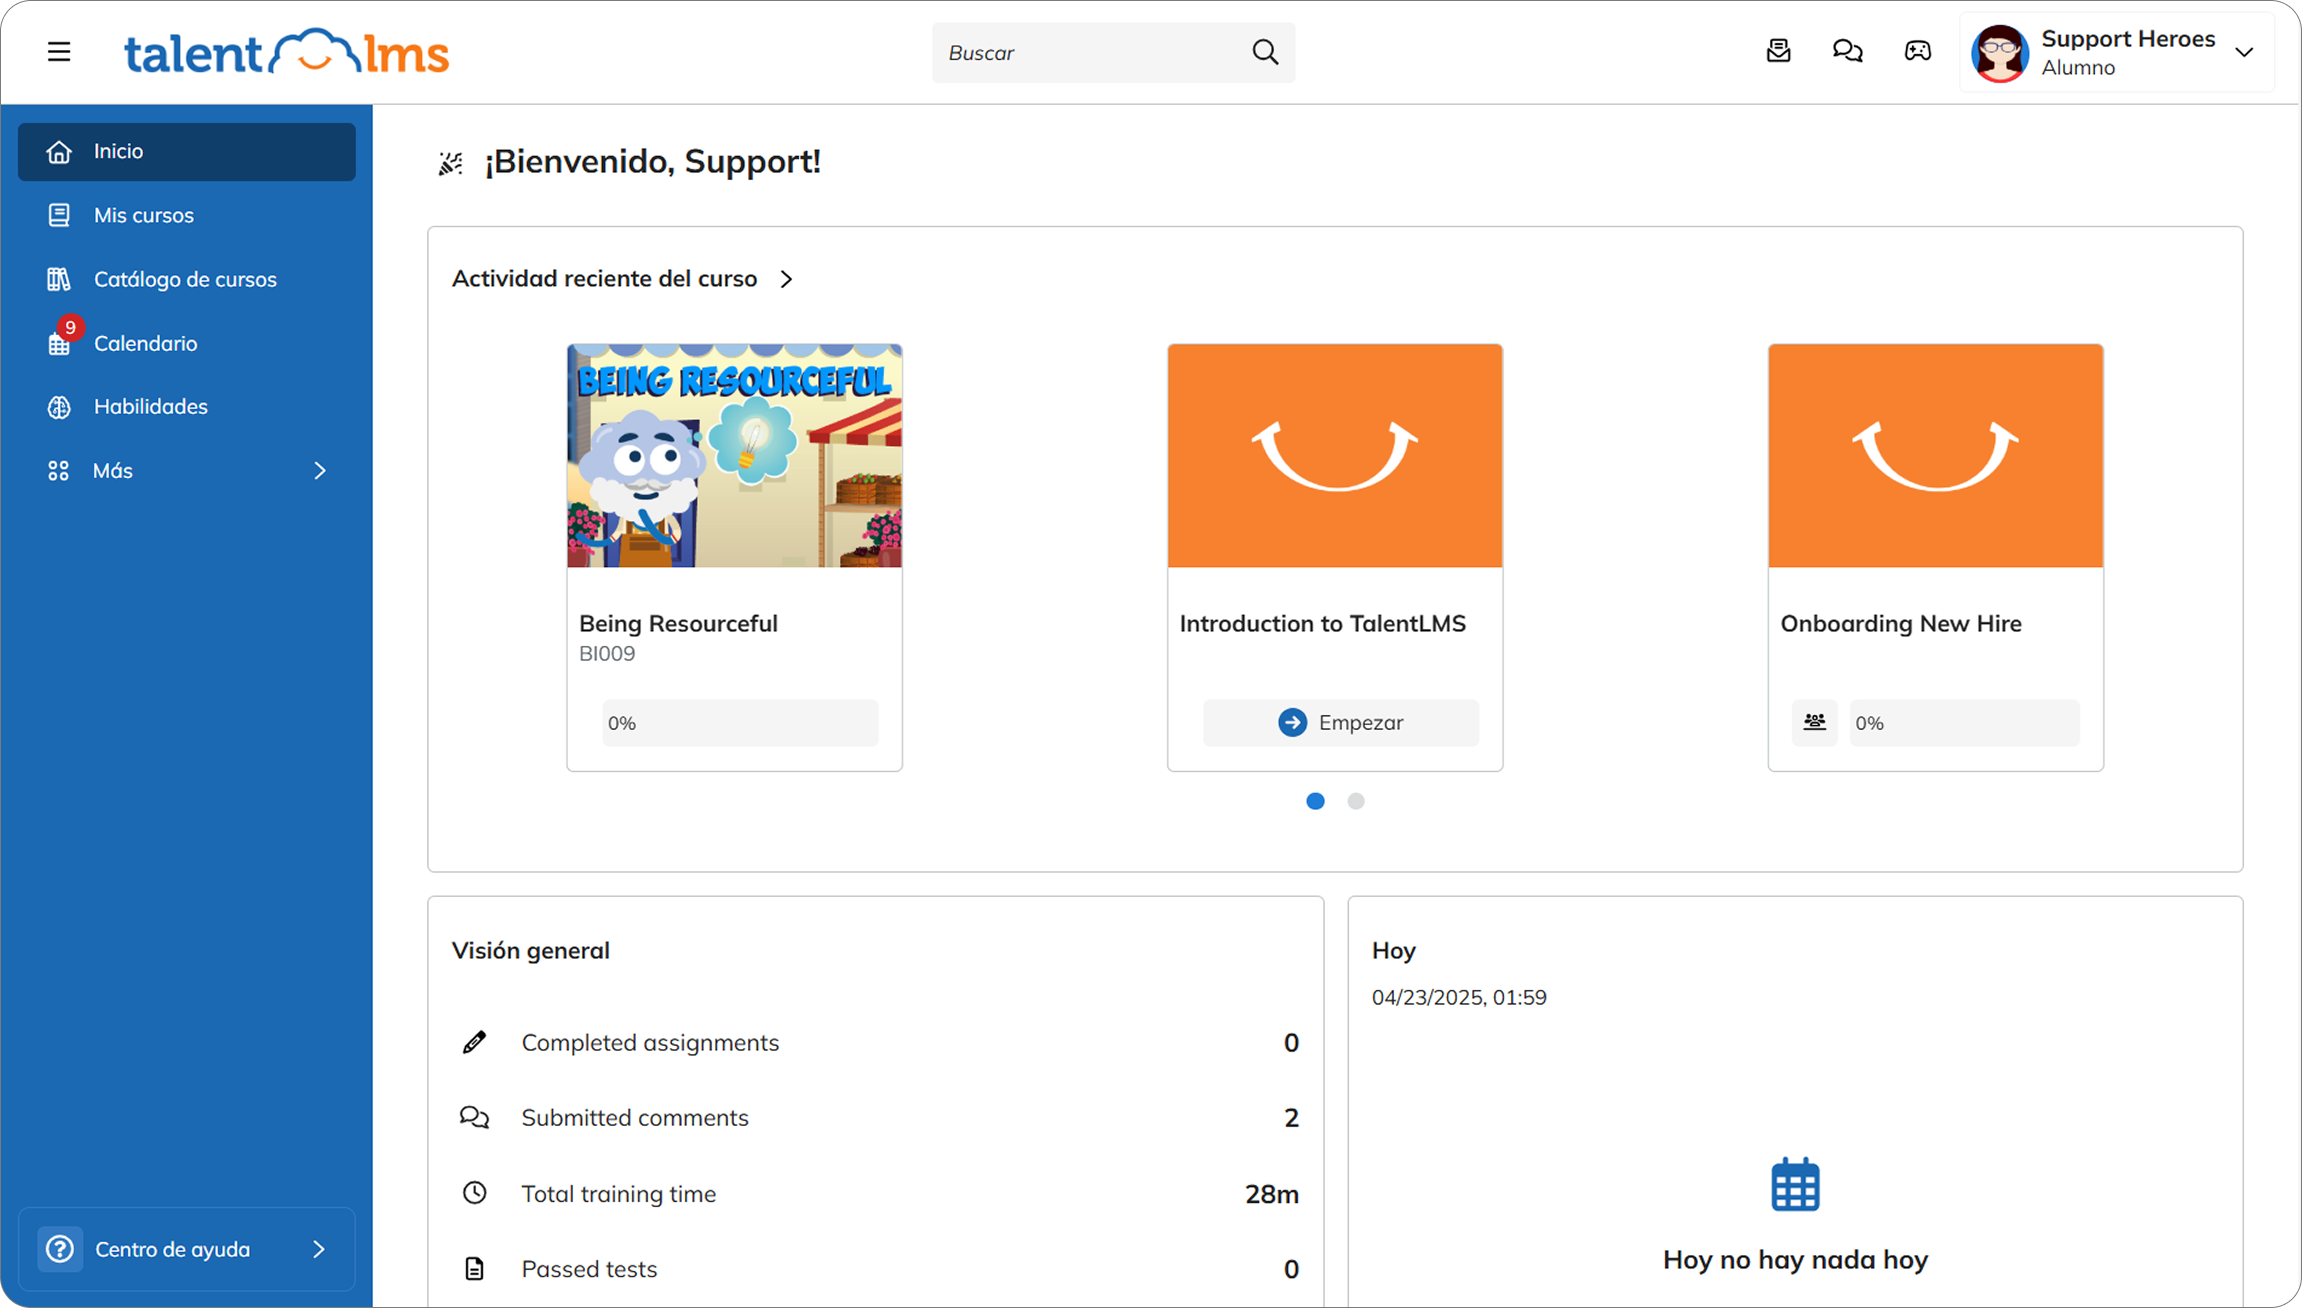Open the gamification controller icon

click(1917, 51)
